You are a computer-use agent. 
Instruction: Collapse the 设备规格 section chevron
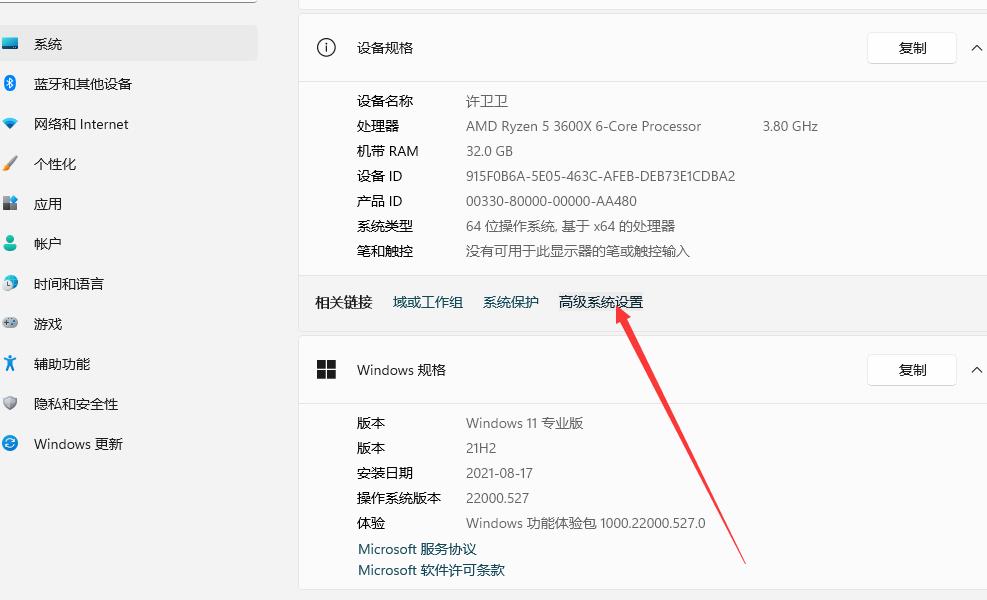pos(976,47)
